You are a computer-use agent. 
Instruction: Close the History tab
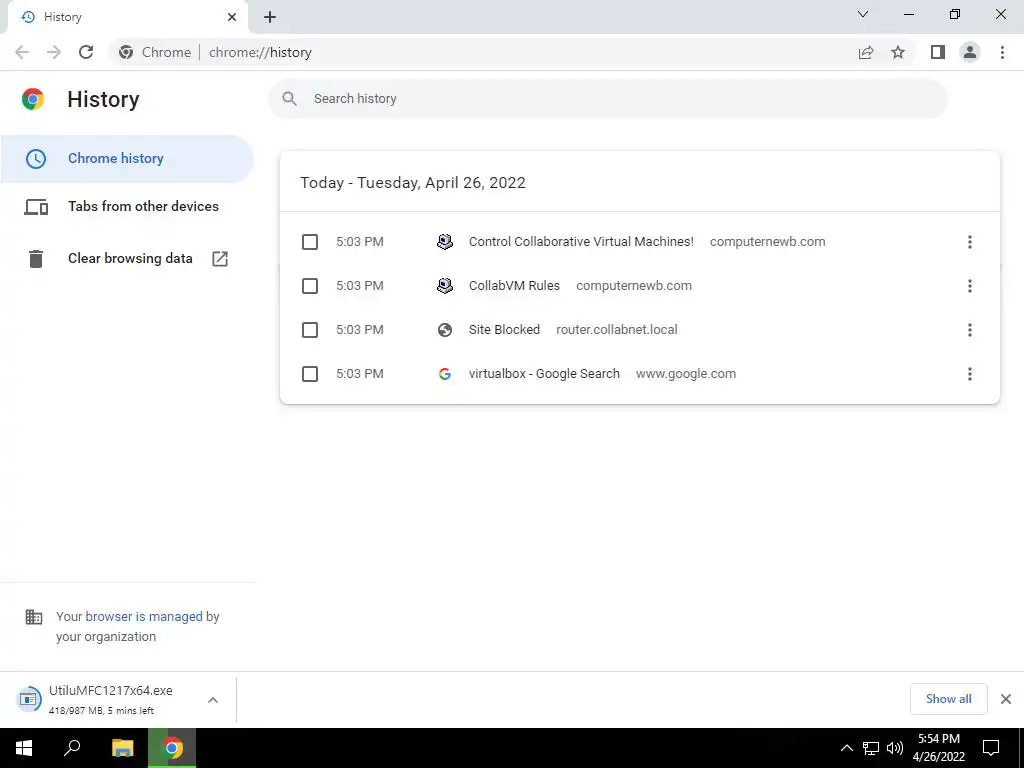(232, 17)
